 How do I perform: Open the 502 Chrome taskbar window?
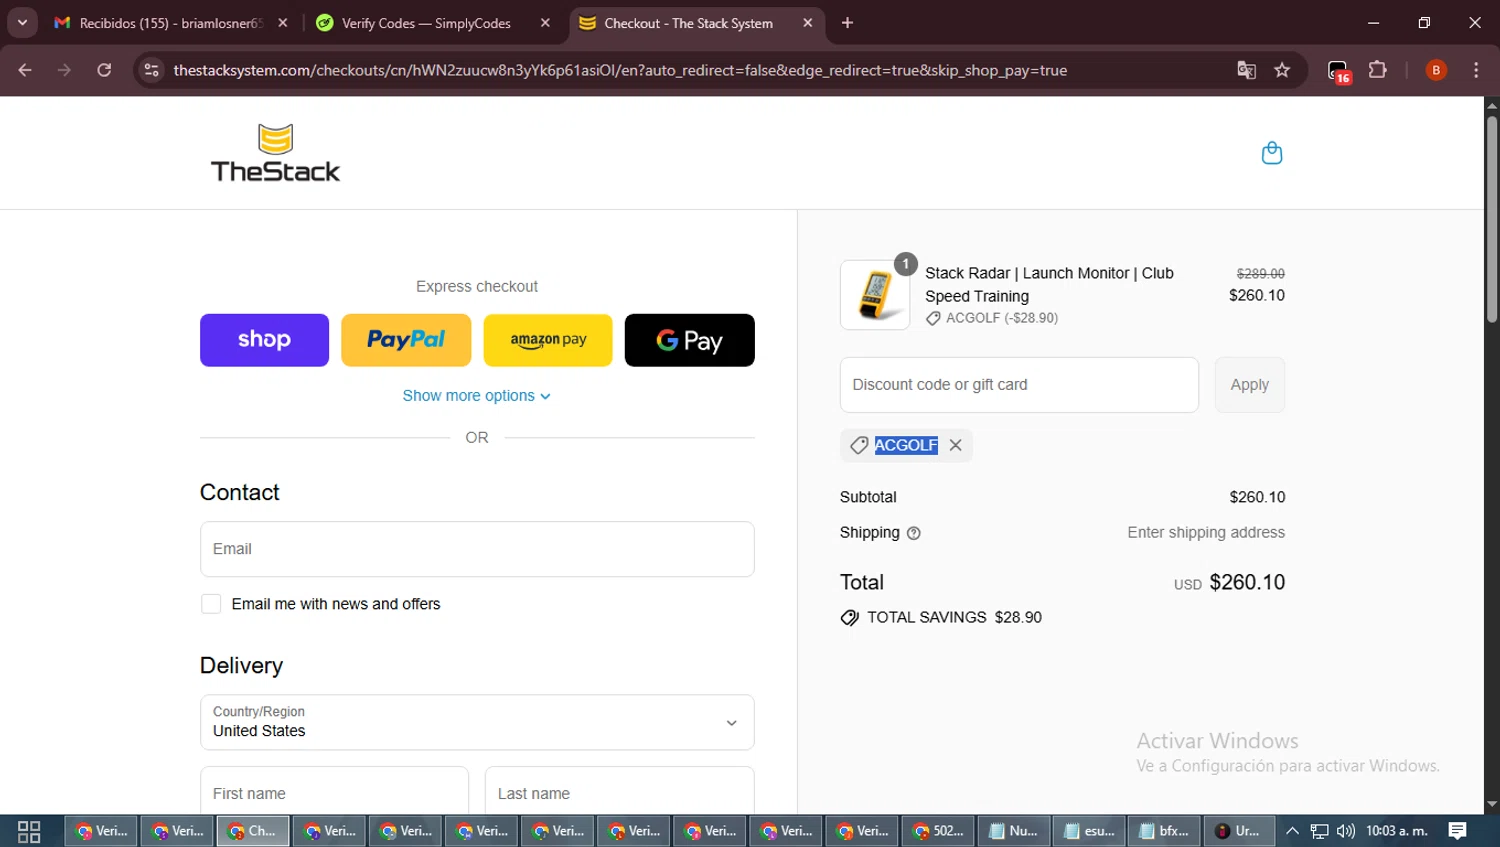coord(938,831)
